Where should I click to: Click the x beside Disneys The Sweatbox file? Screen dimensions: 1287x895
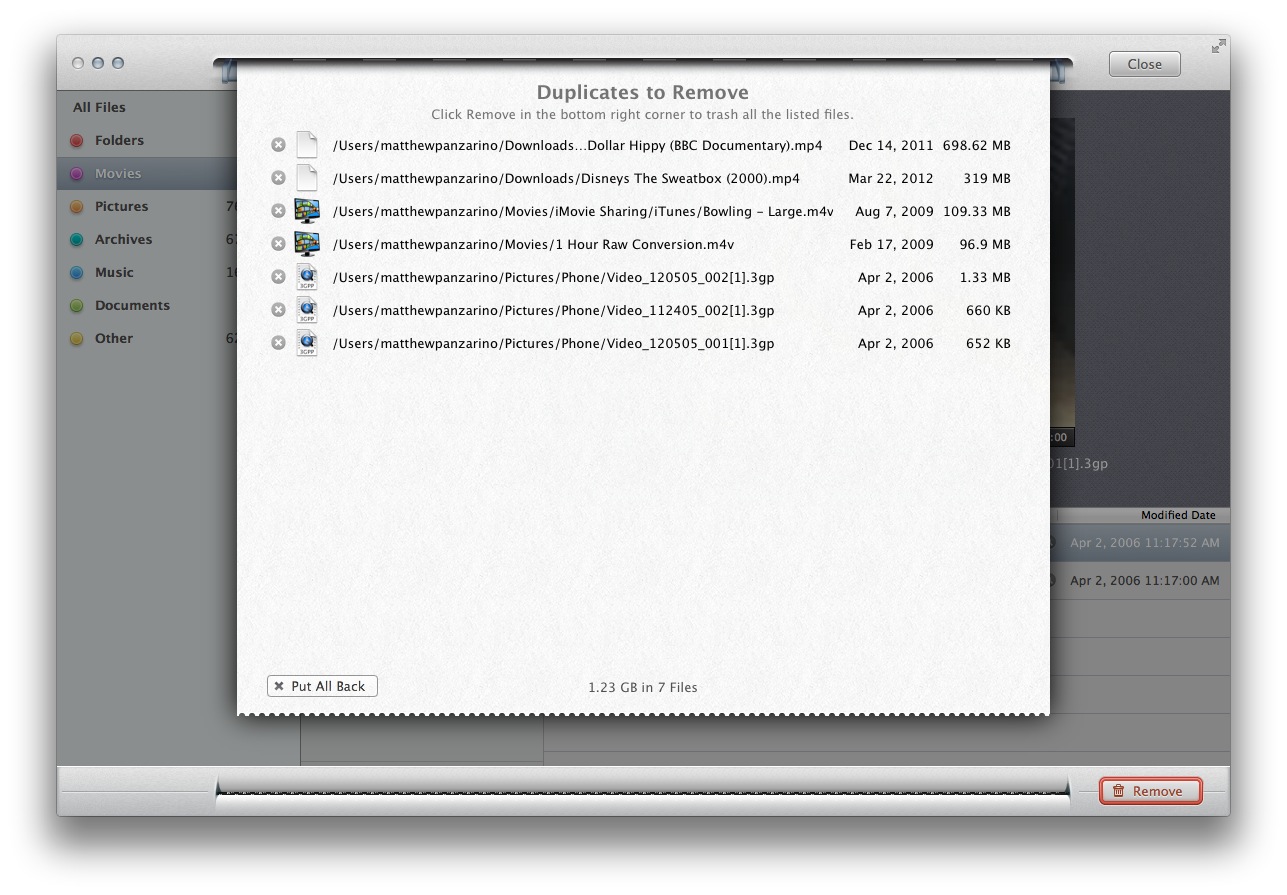278,178
